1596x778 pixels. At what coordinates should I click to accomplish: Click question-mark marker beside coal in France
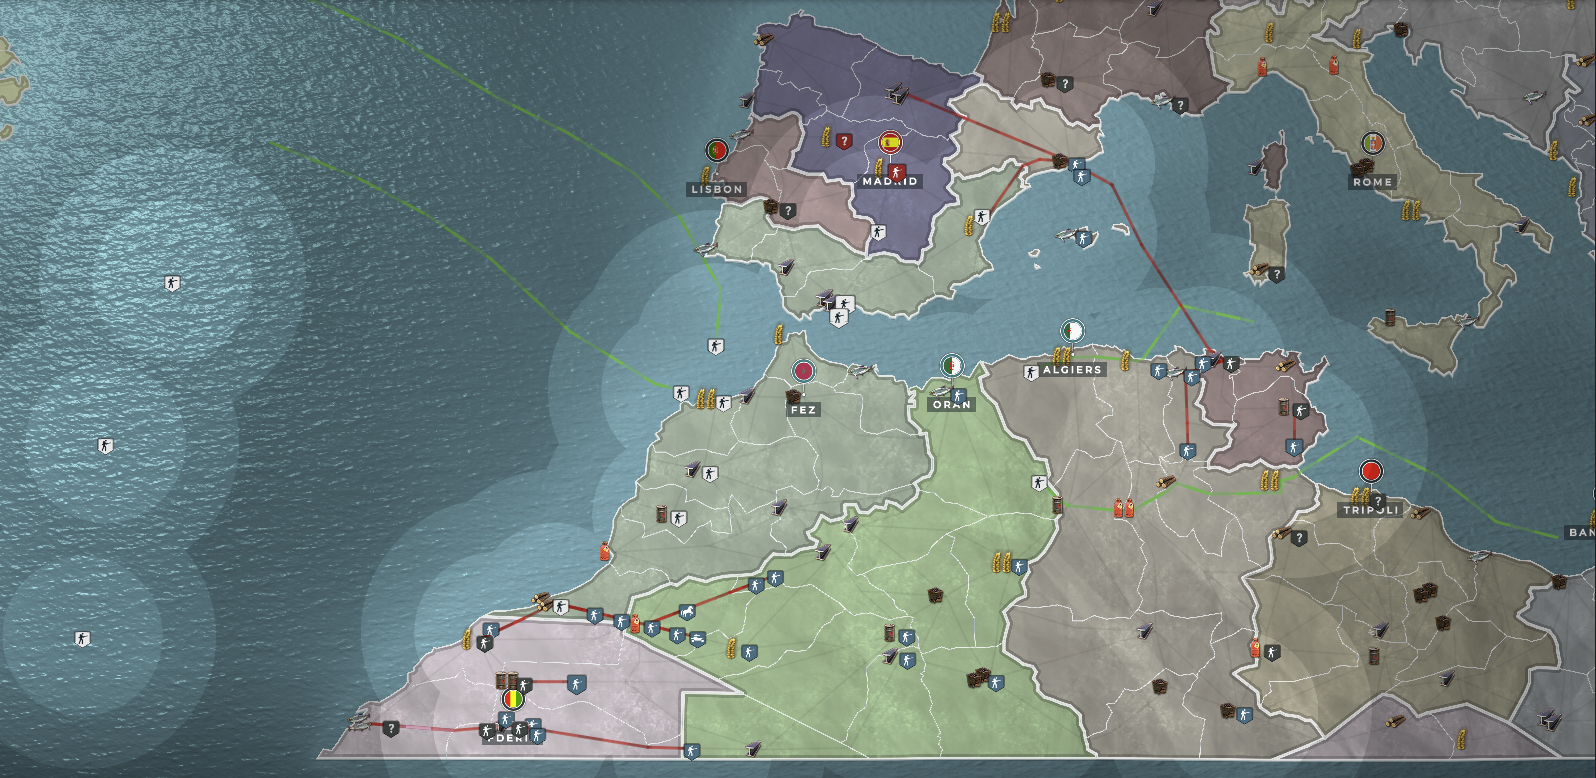1066,84
